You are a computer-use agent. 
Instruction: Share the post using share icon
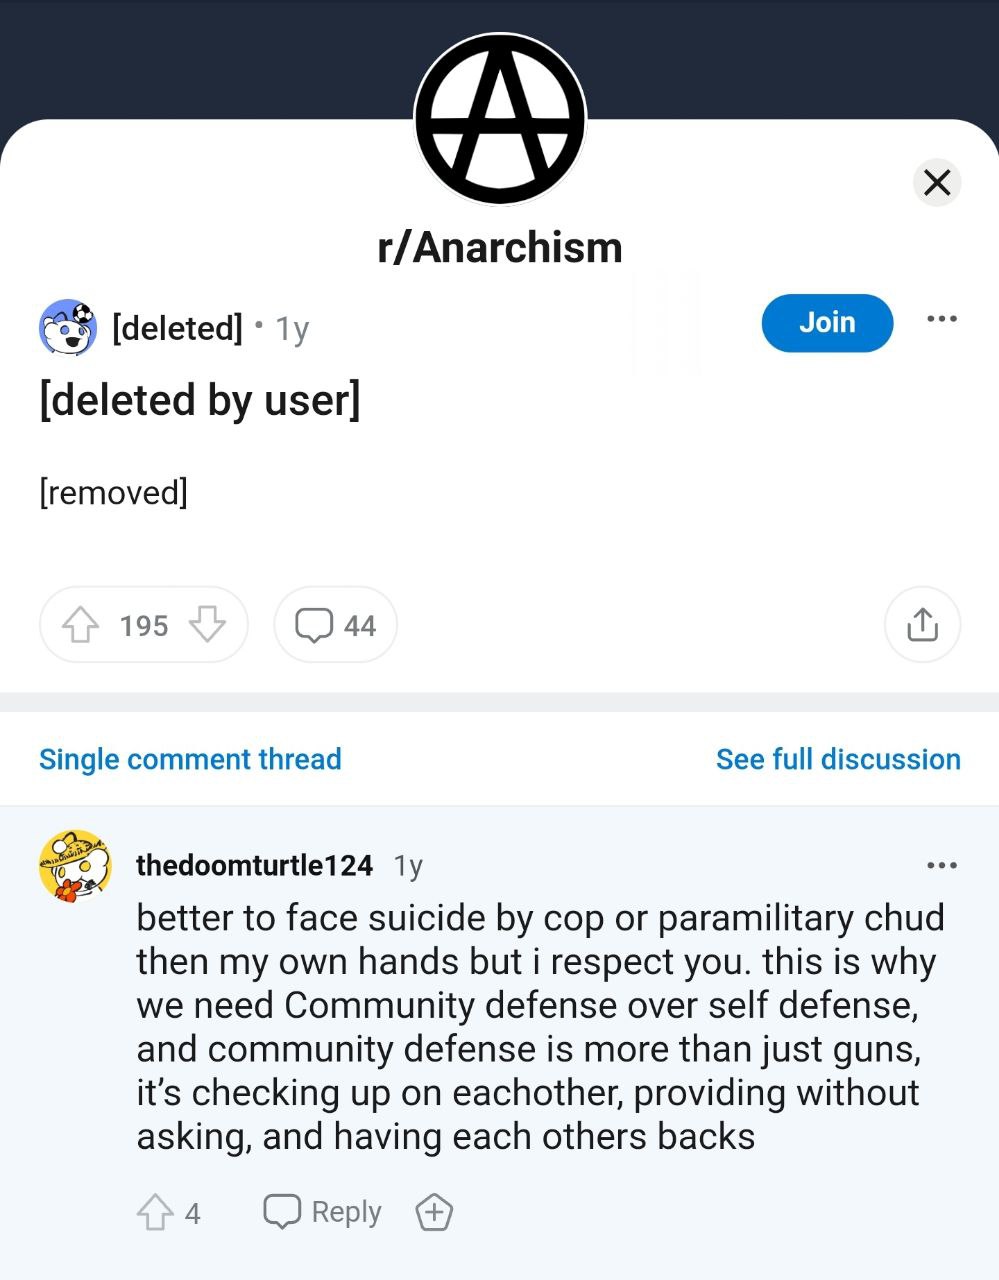[x=922, y=625]
